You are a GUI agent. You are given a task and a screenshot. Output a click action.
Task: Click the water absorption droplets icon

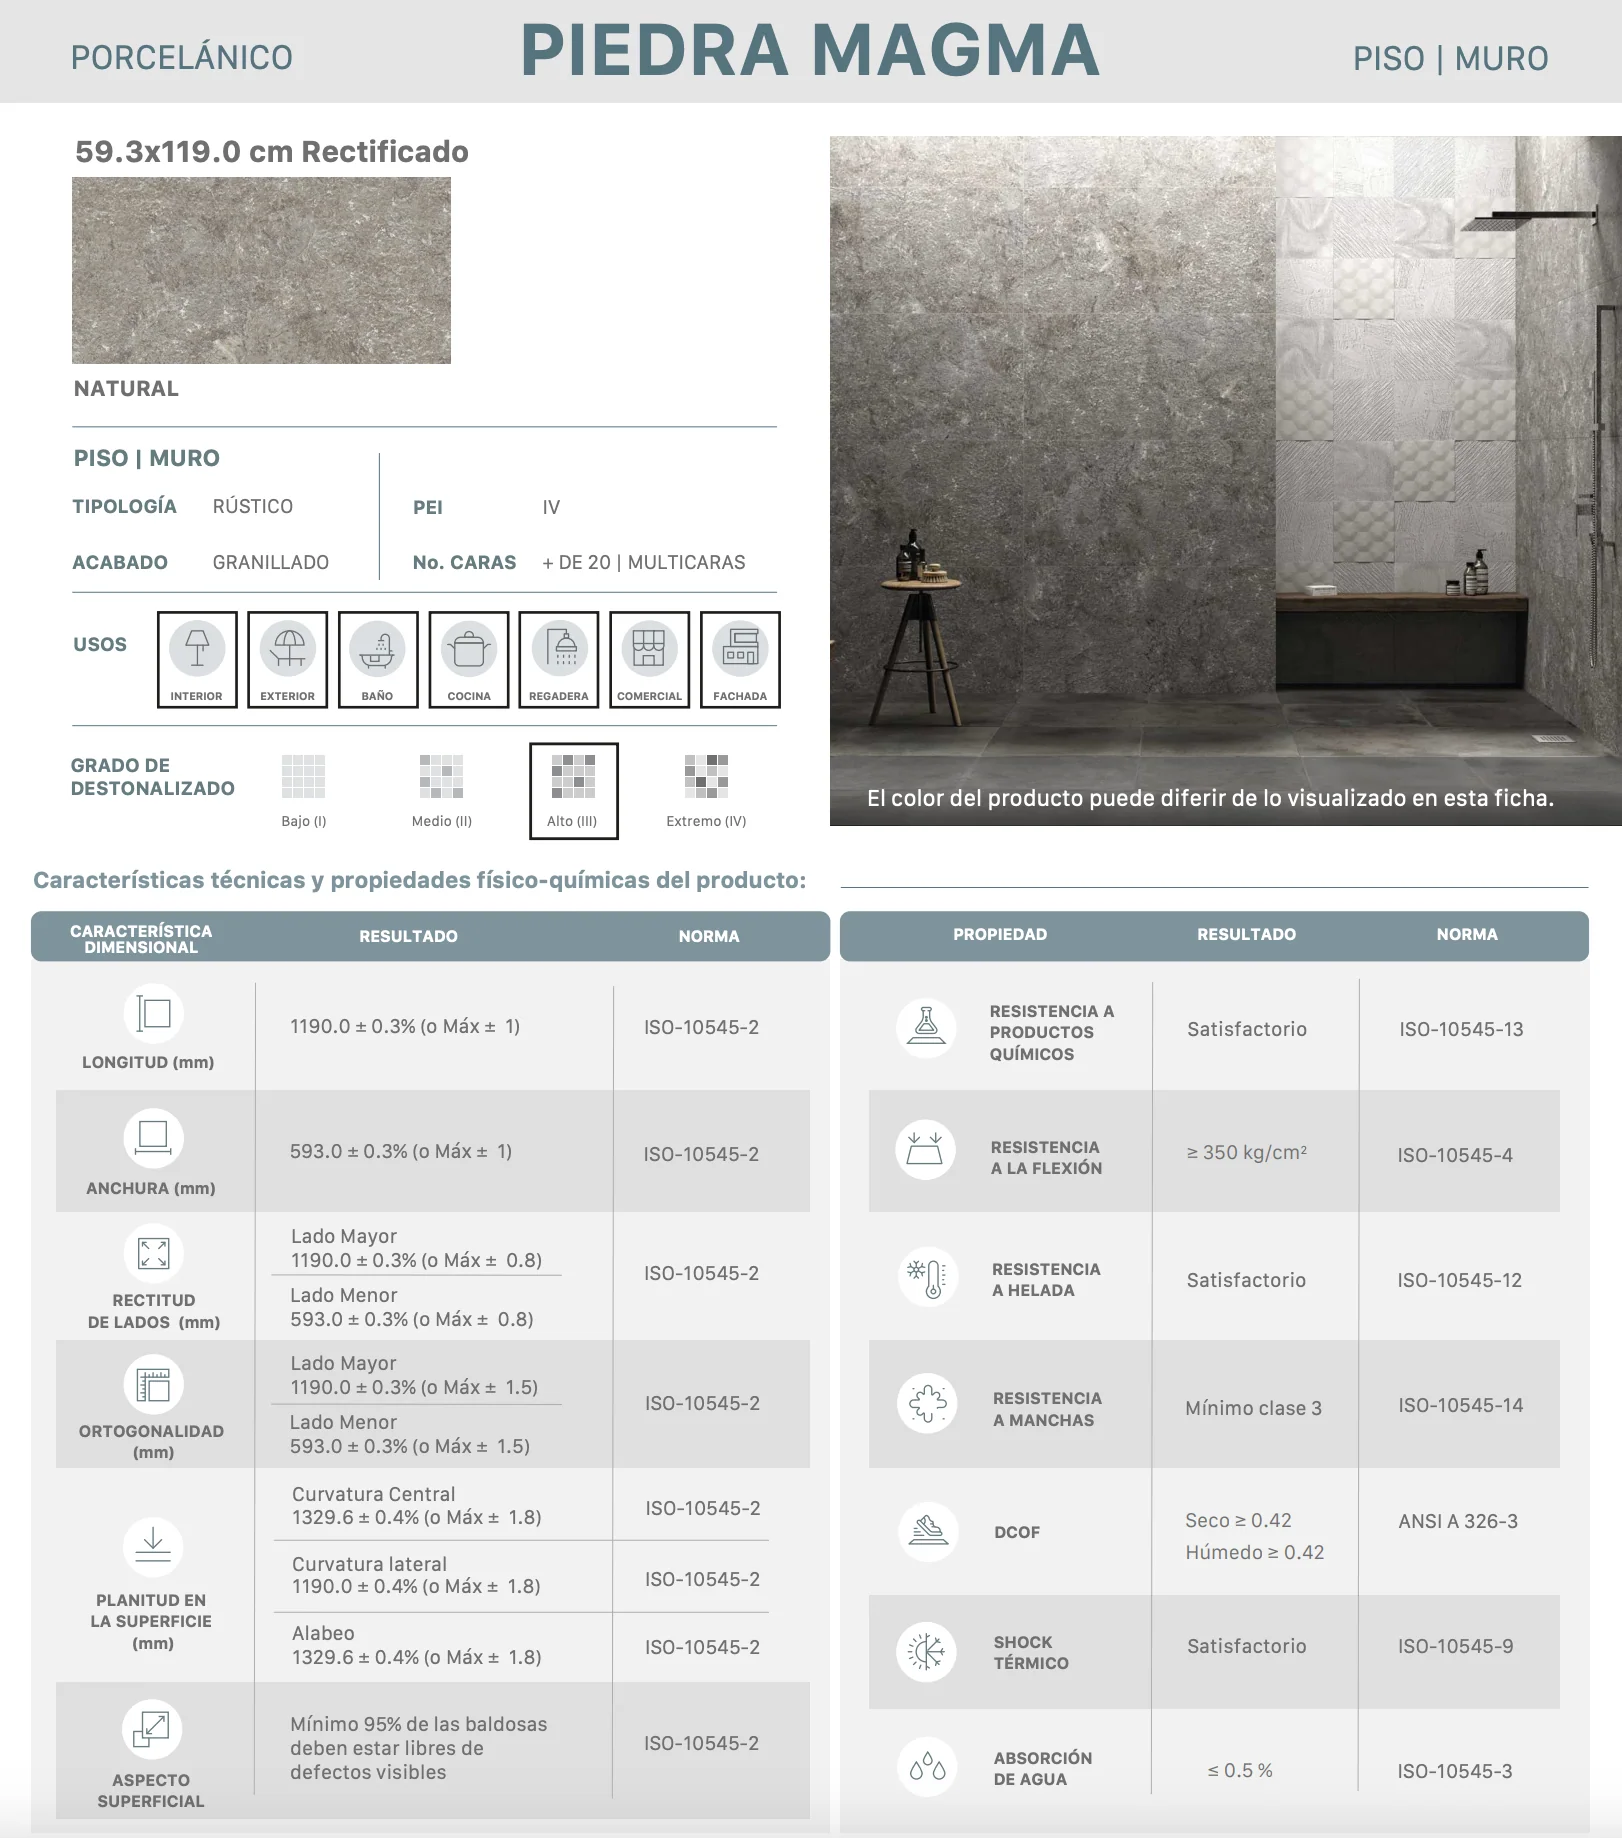click(927, 1767)
